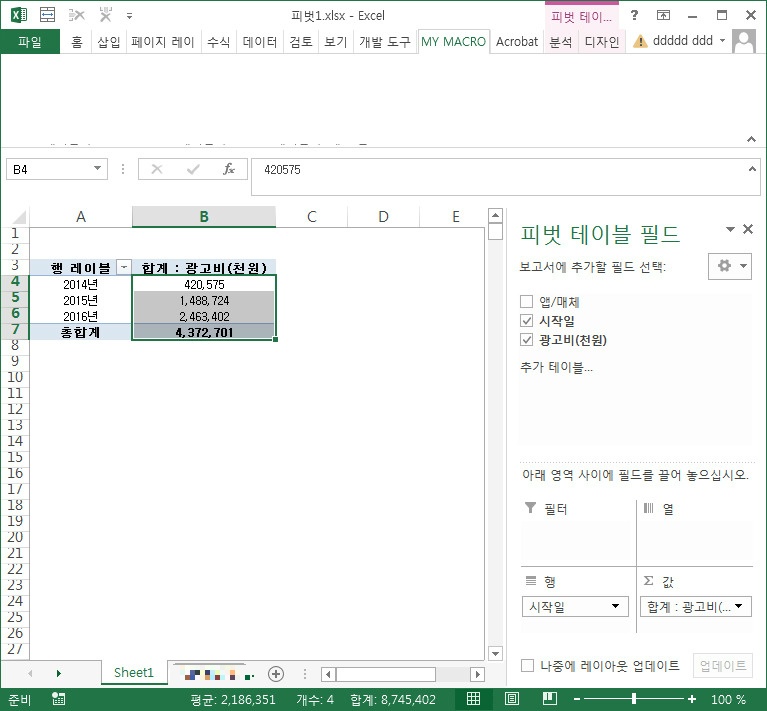767x711 pixels.
Task: Click the user profile avatar icon
Action: (x=744, y=41)
